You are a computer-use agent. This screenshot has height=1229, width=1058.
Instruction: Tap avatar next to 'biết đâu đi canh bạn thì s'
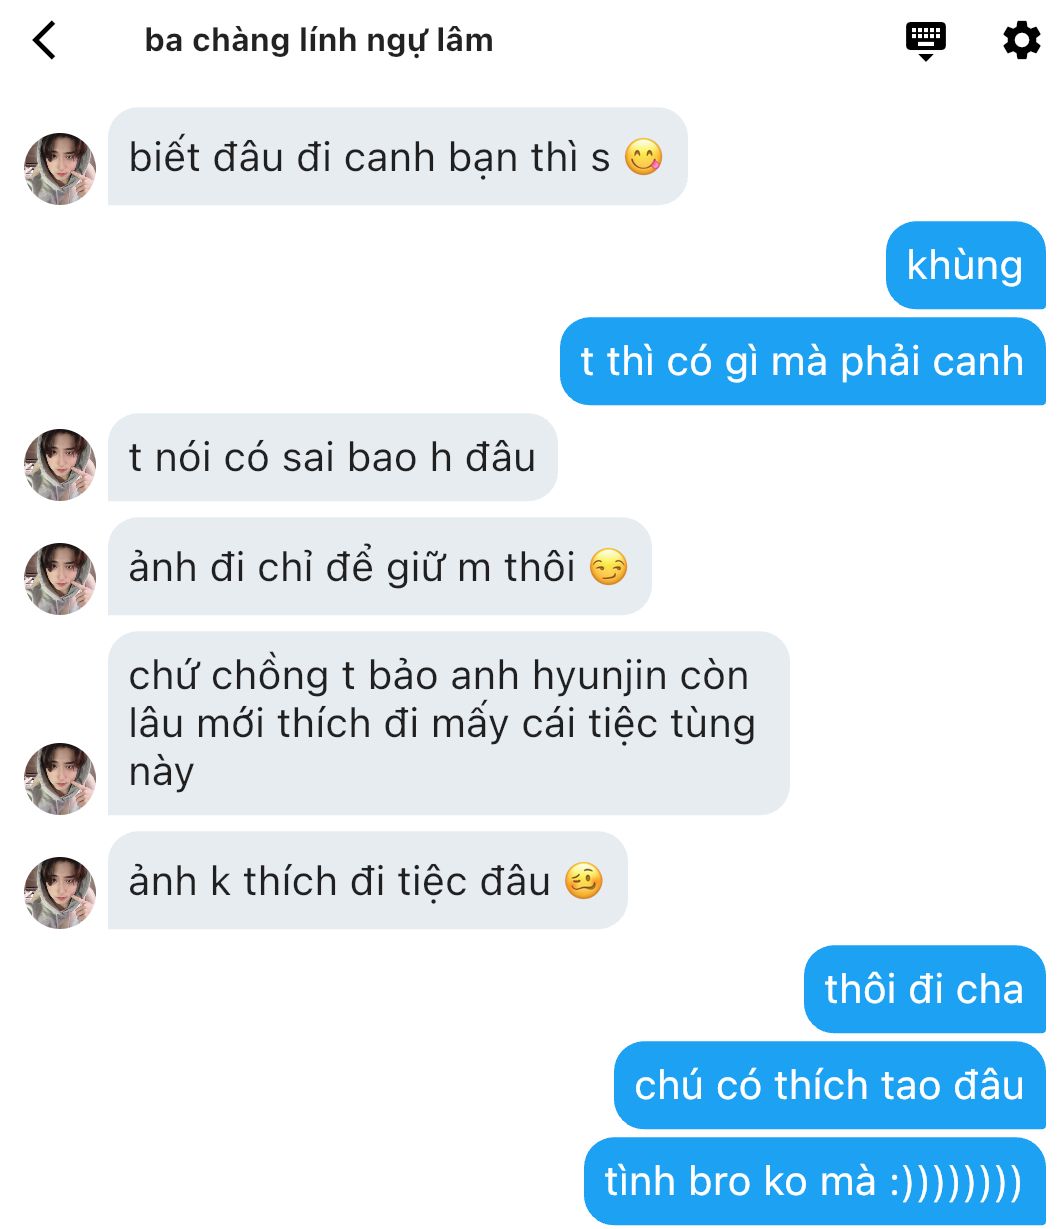(60, 168)
